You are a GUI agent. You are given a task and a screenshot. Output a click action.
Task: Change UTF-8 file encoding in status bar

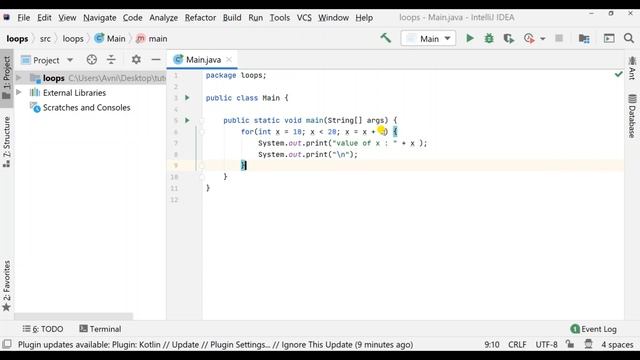[547, 344]
